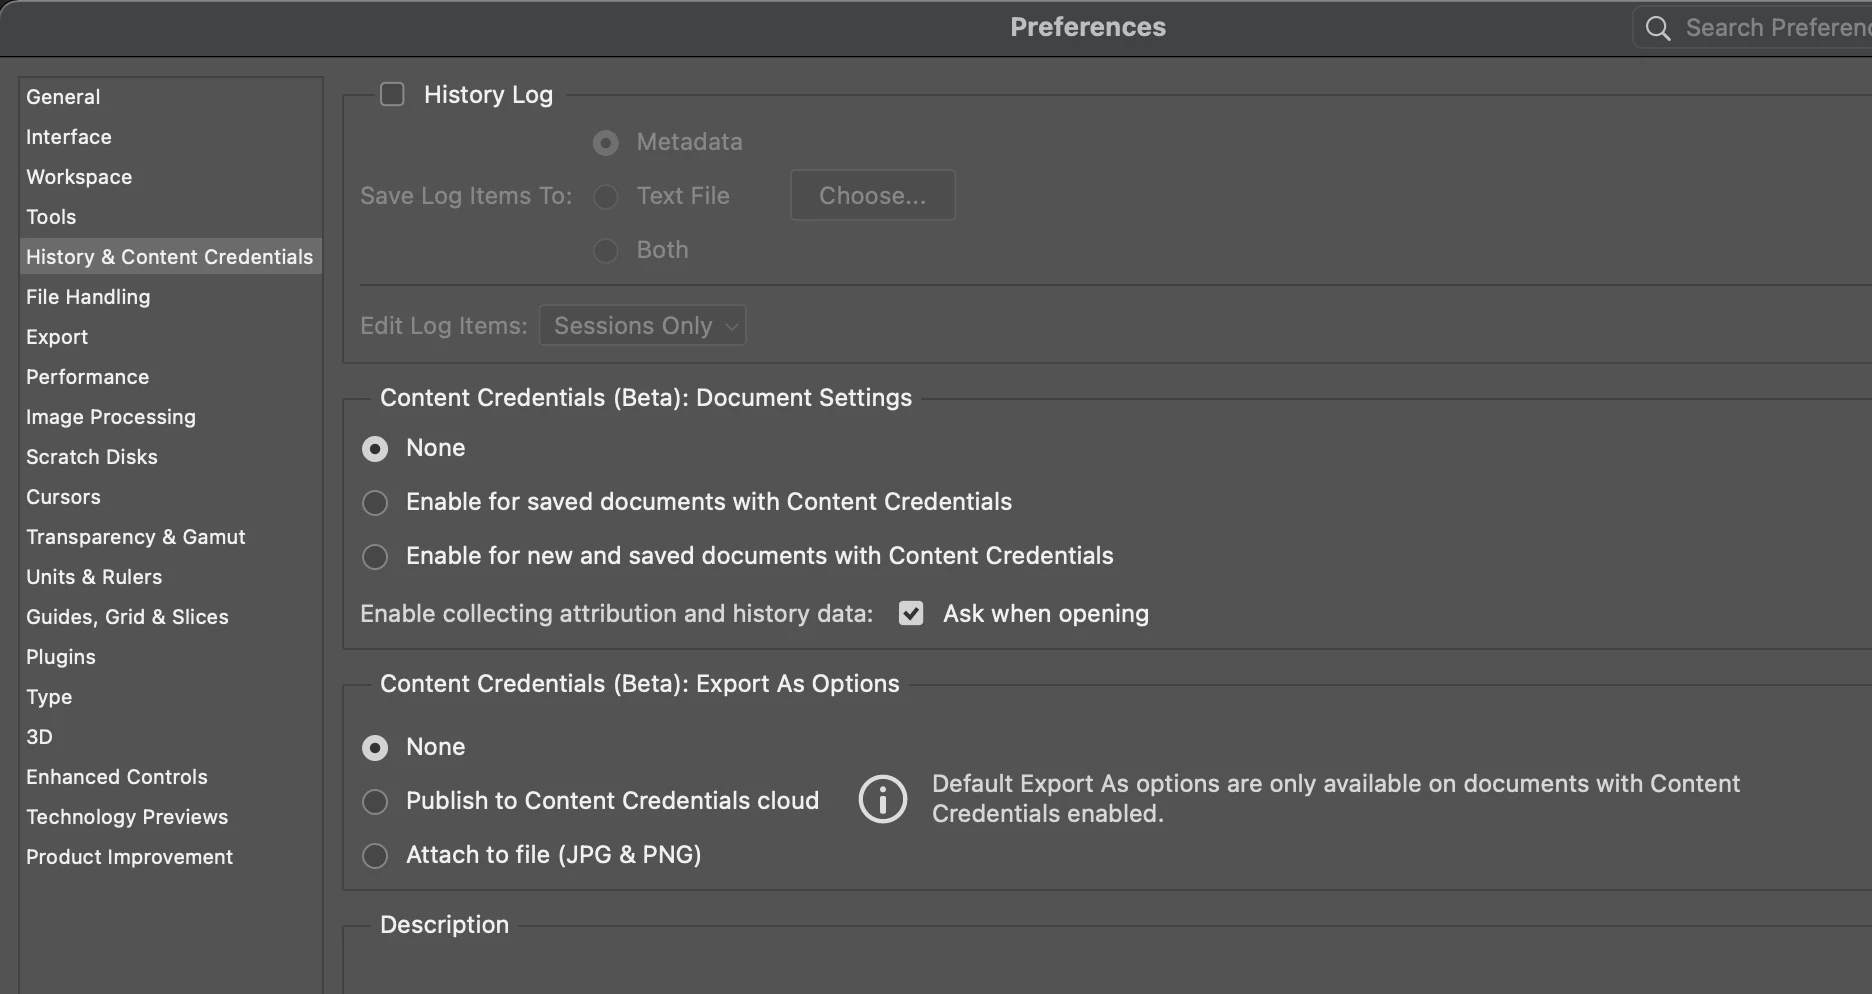
Task: Choose Publish to Content Credentials cloud
Action: point(375,801)
